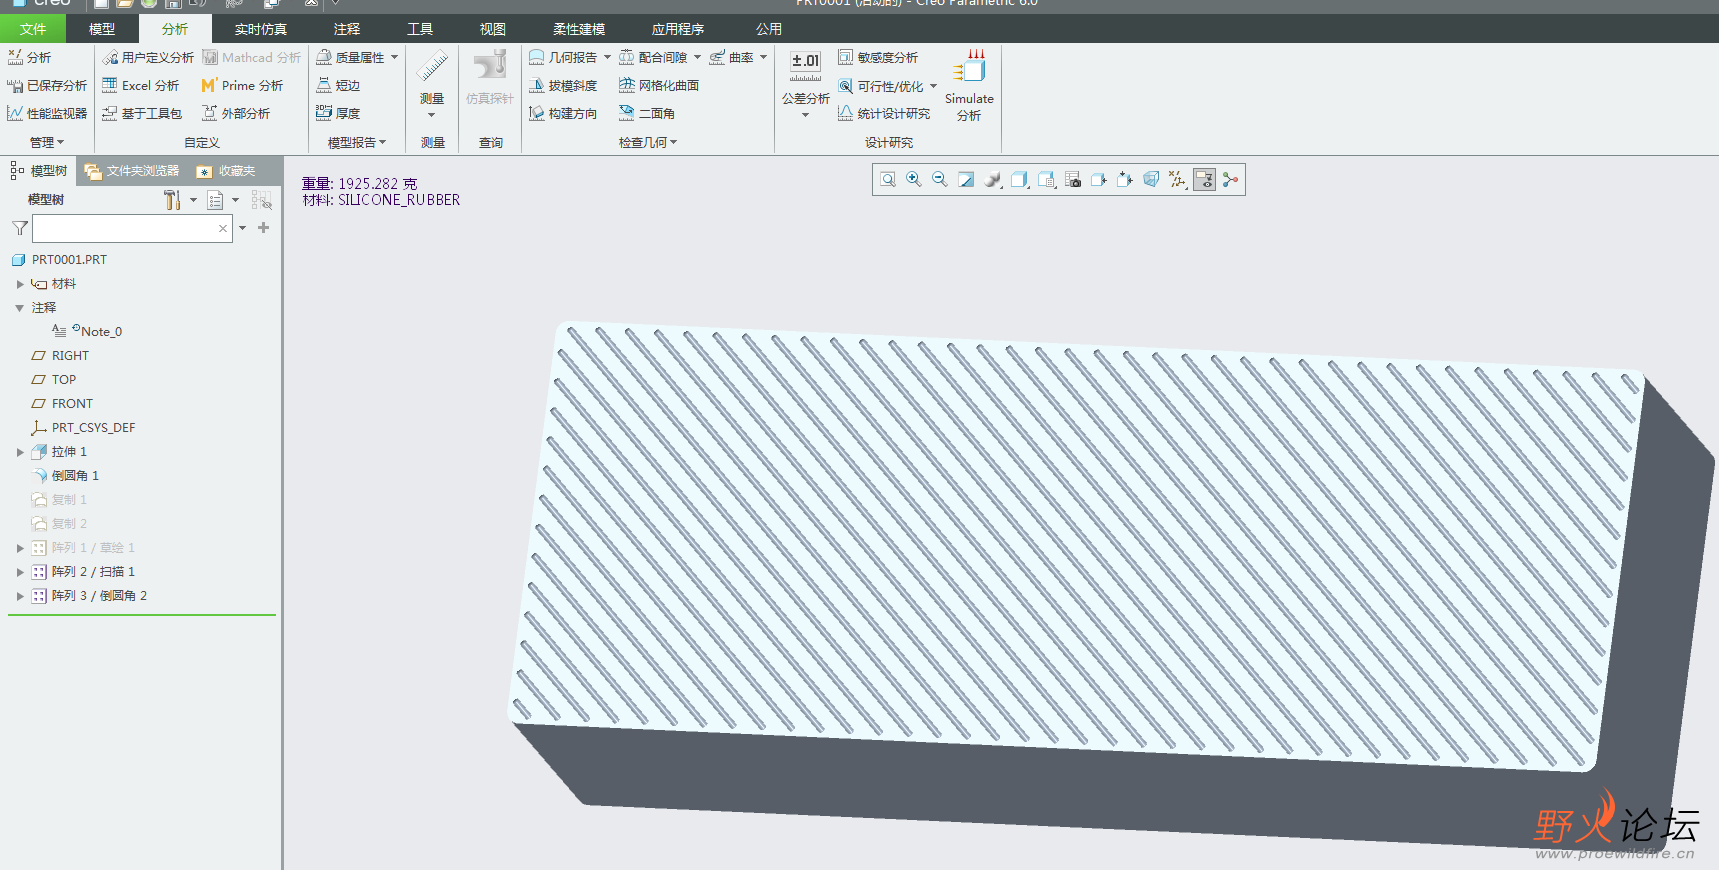Click the 测量 (Measure) ruler icon
The width and height of the screenshot is (1719, 870).
[x=432, y=67]
